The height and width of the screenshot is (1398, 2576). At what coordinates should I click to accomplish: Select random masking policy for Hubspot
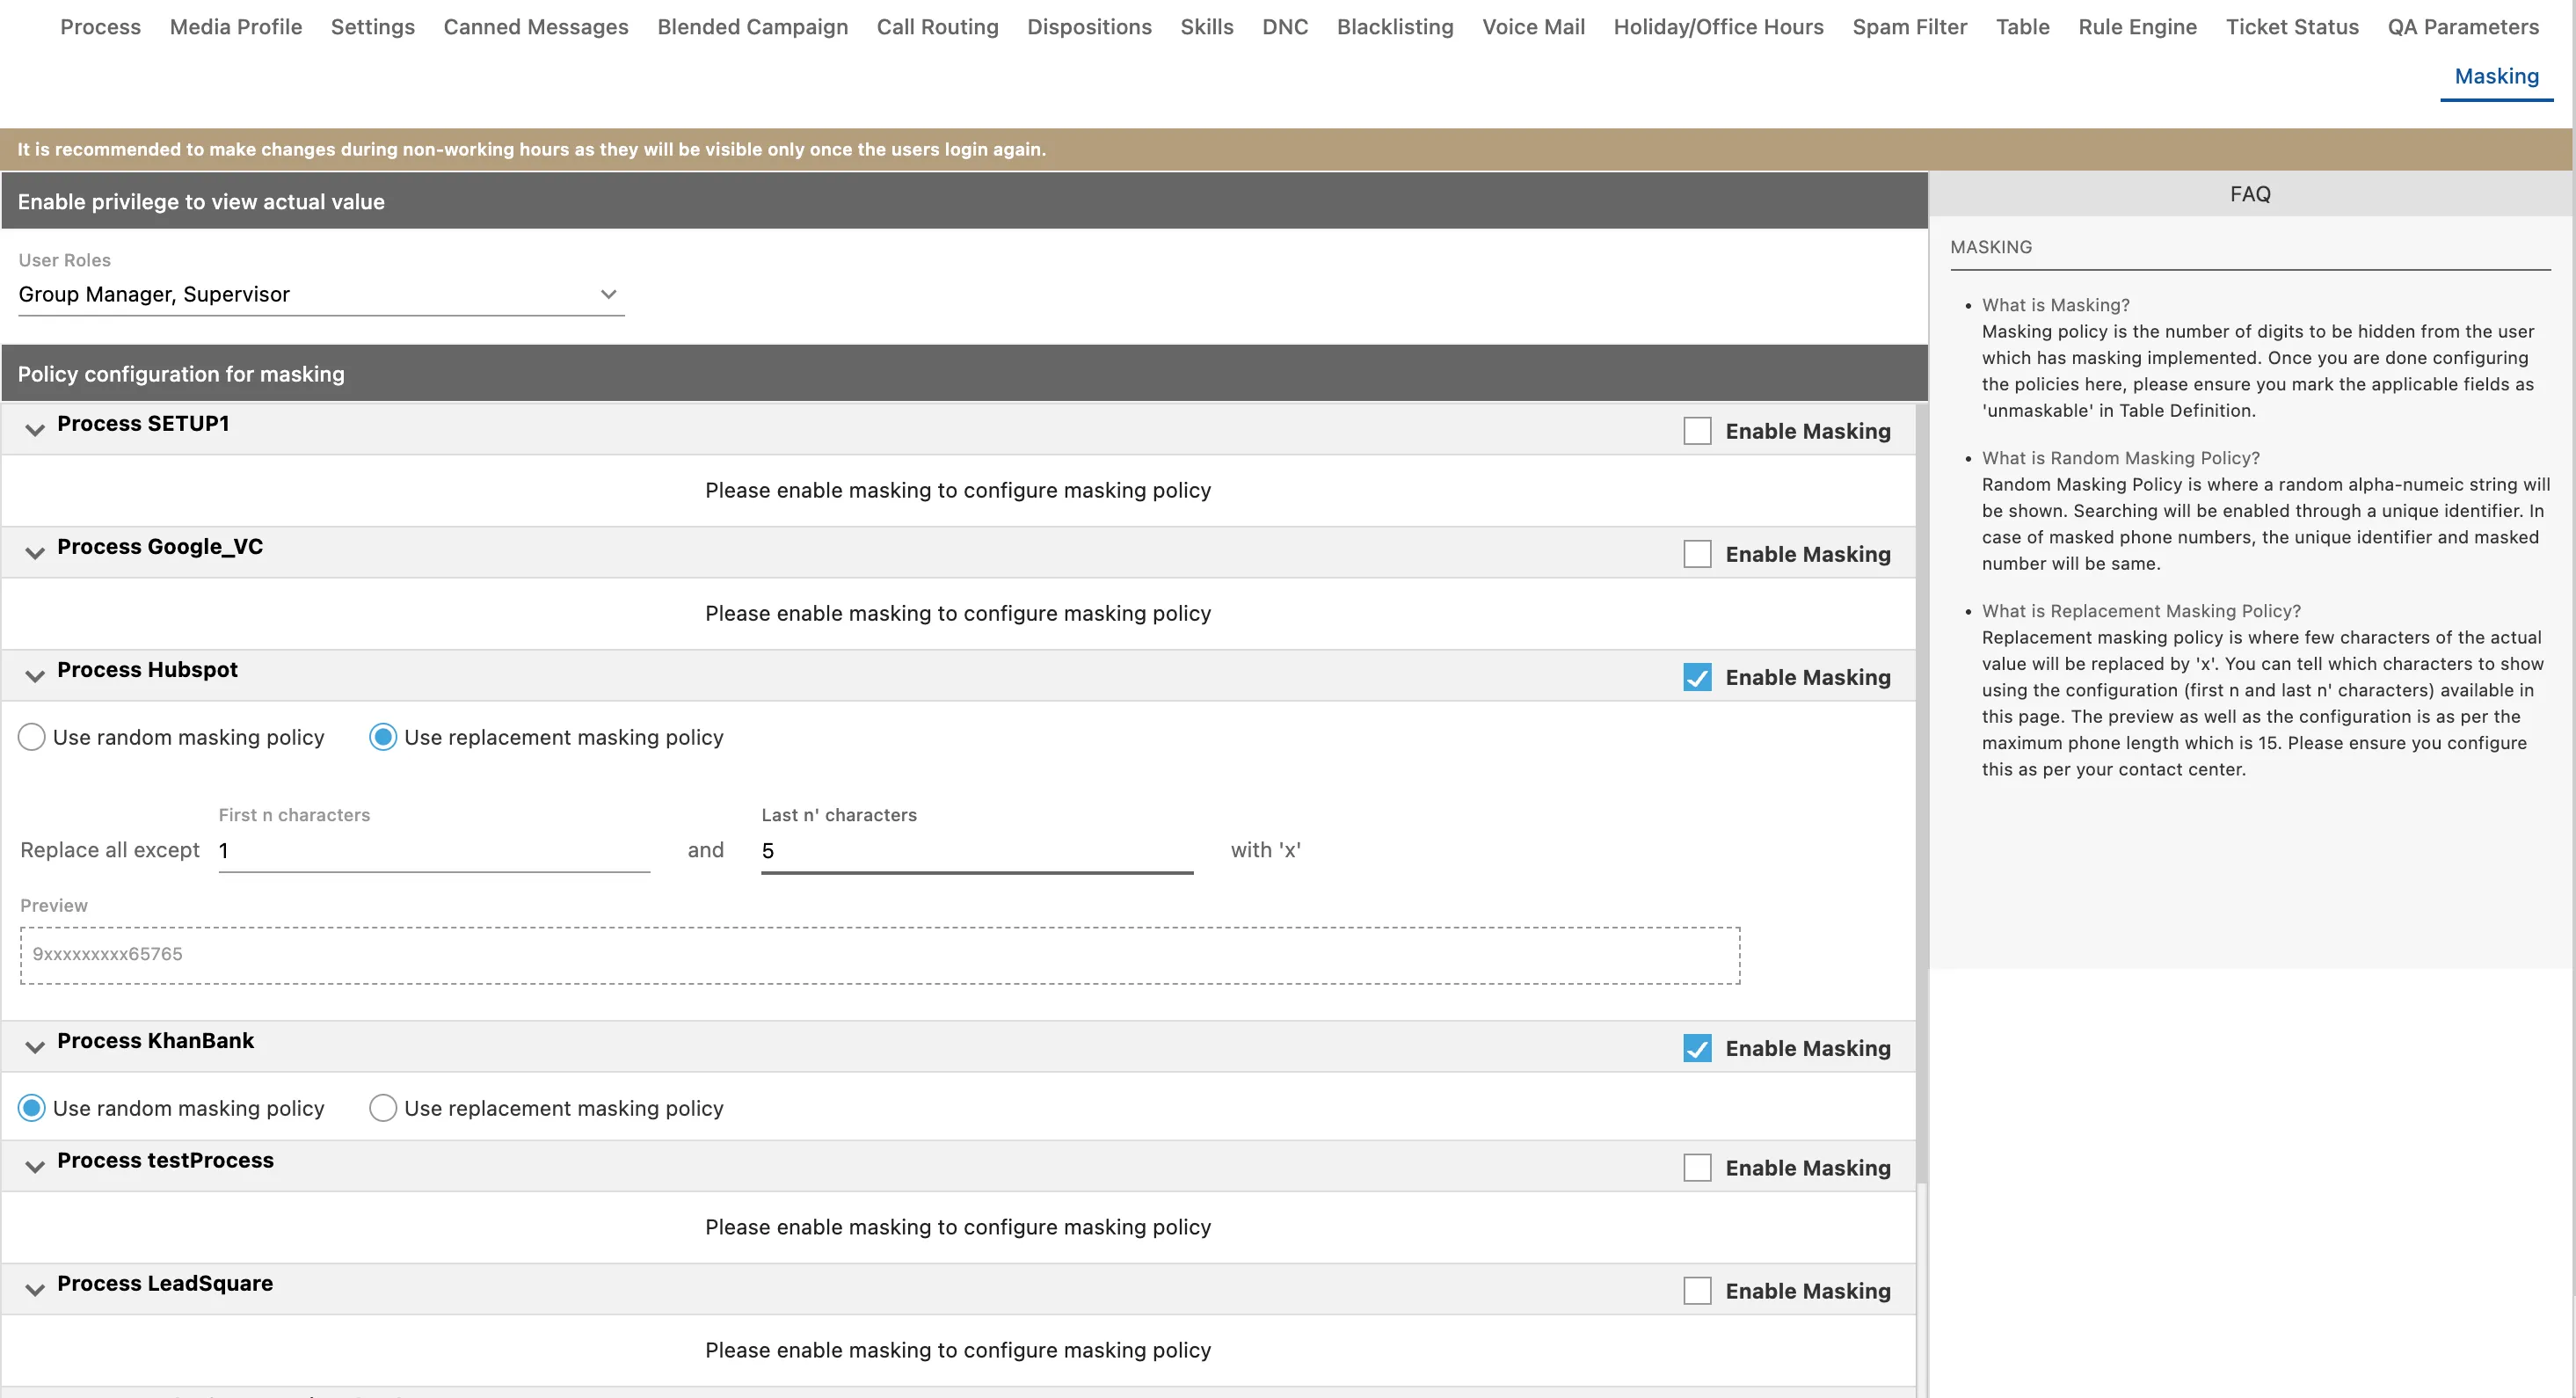(x=32, y=737)
